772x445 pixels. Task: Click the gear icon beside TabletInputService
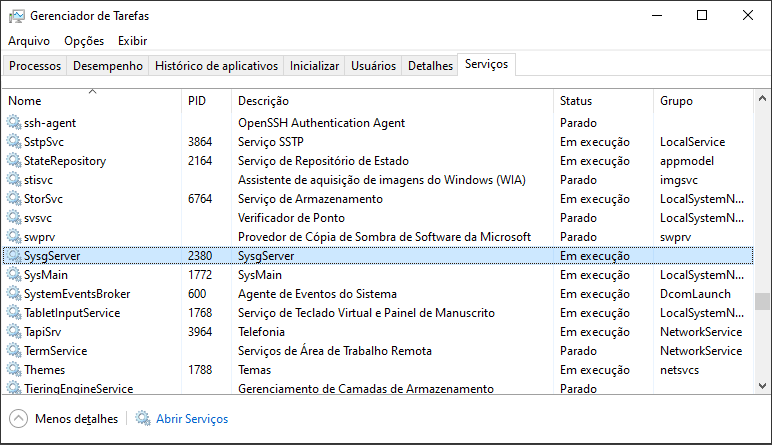14,313
